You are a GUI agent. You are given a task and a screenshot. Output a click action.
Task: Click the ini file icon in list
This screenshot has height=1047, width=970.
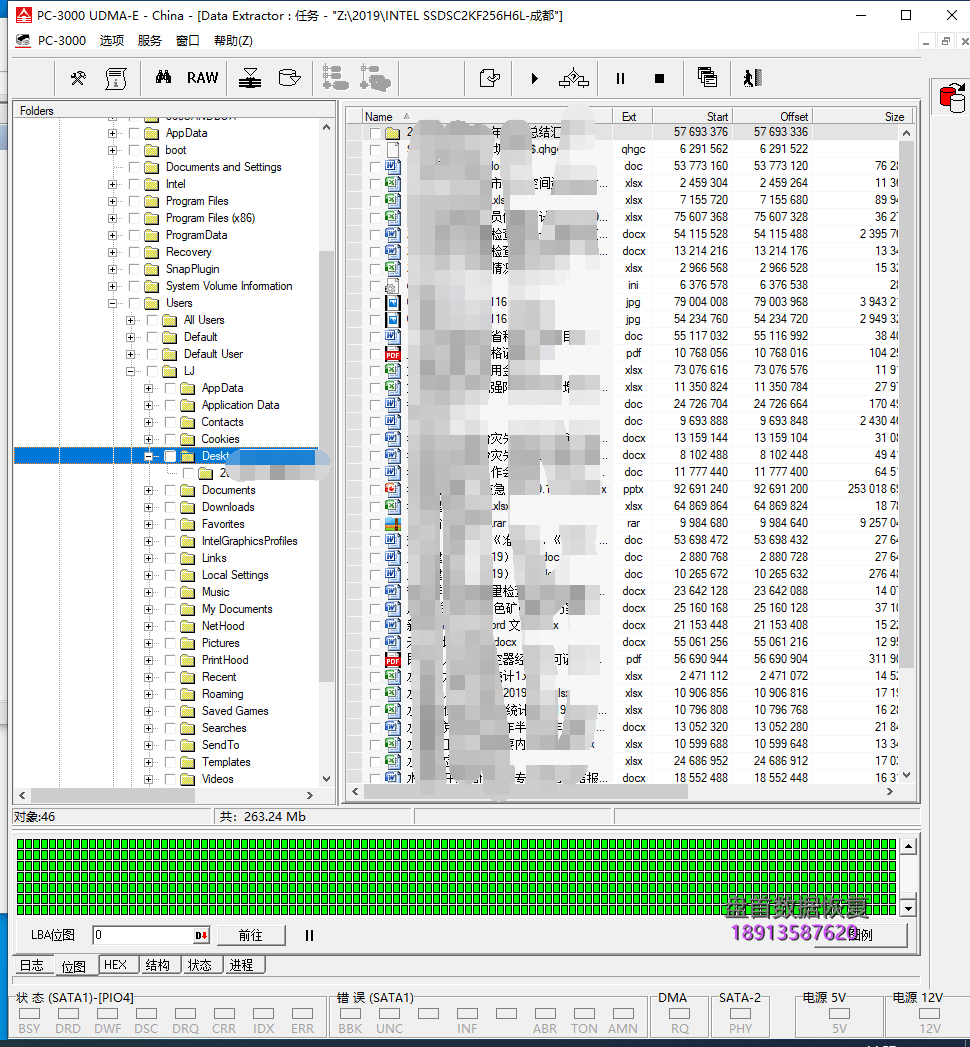coord(393,285)
